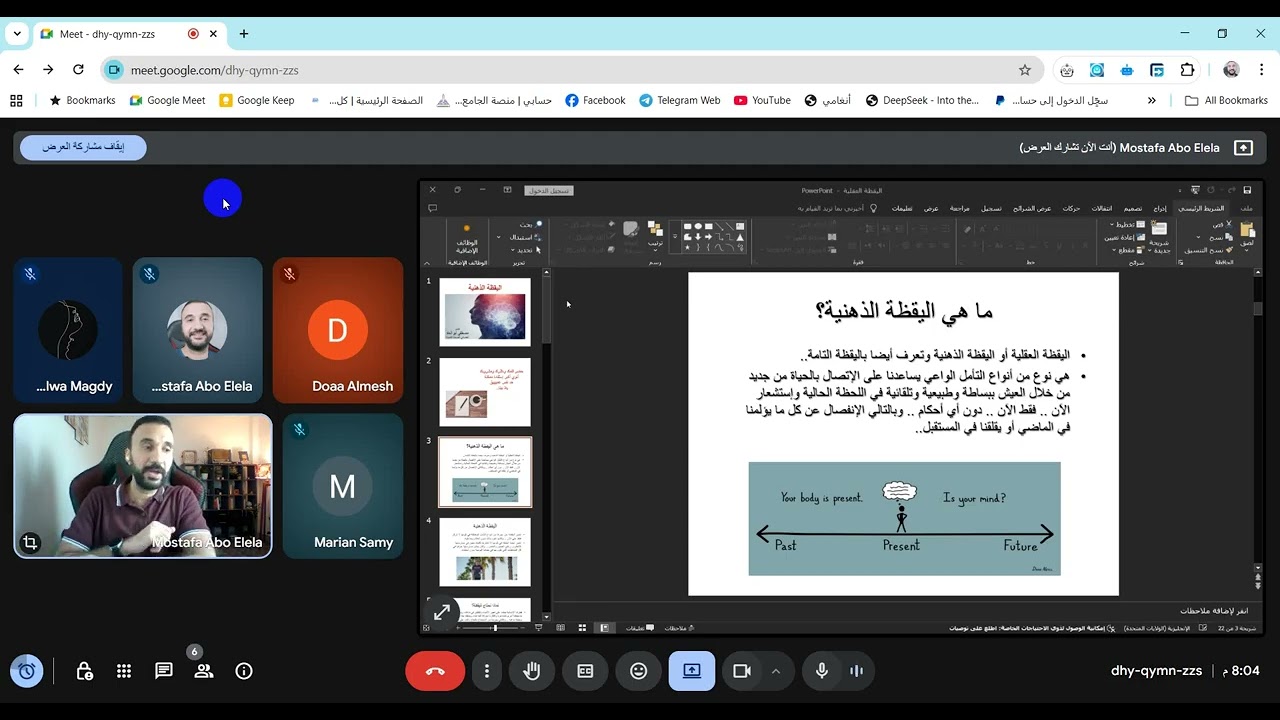This screenshot has width=1280, height=720.
Task: Click the active present-screen button
Action: tap(692, 671)
